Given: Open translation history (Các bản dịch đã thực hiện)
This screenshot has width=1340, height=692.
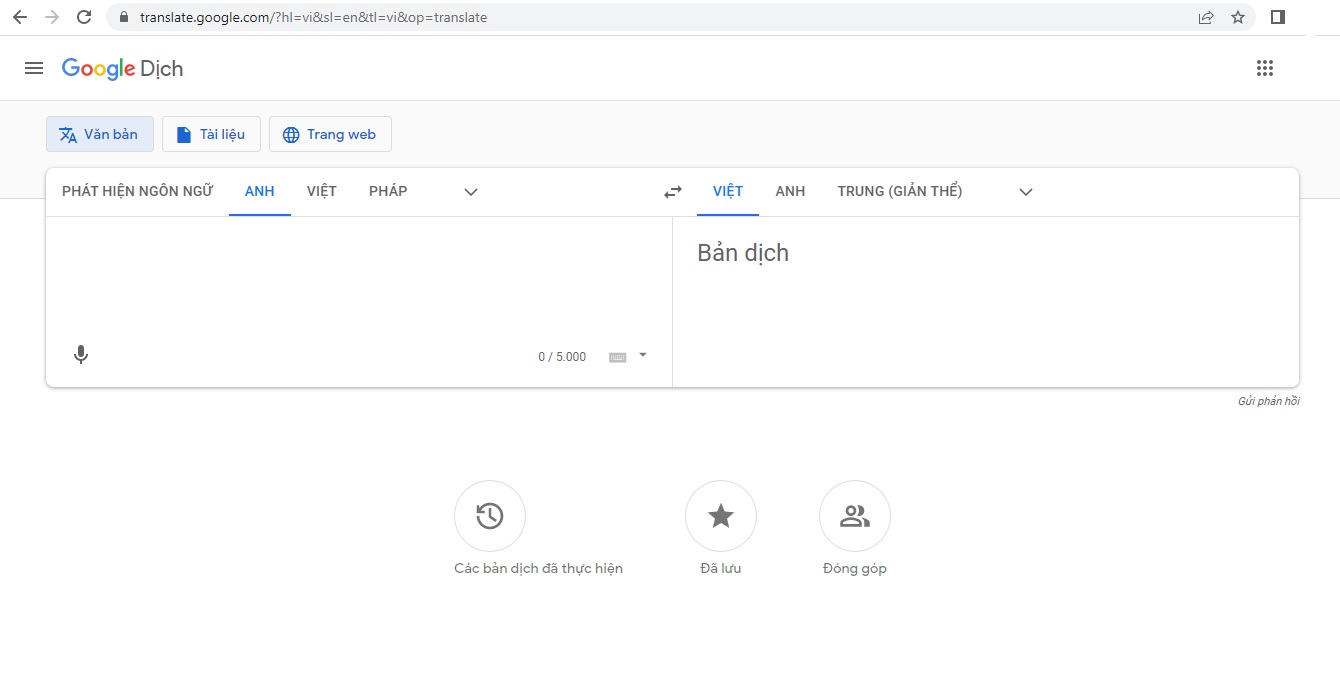Looking at the screenshot, I should pyautogui.click(x=489, y=516).
